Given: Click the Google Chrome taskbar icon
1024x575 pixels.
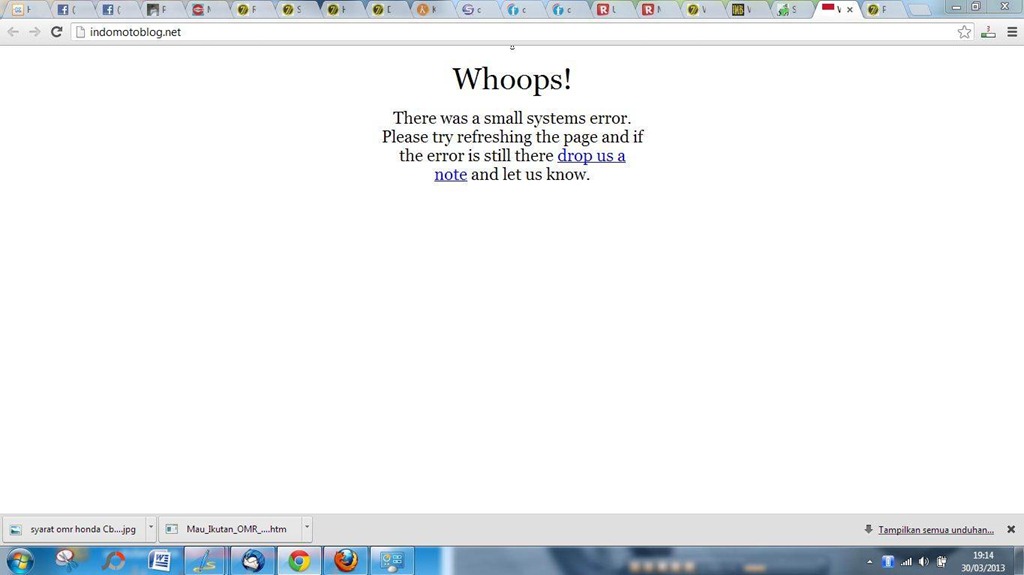Looking at the screenshot, I should coord(299,561).
